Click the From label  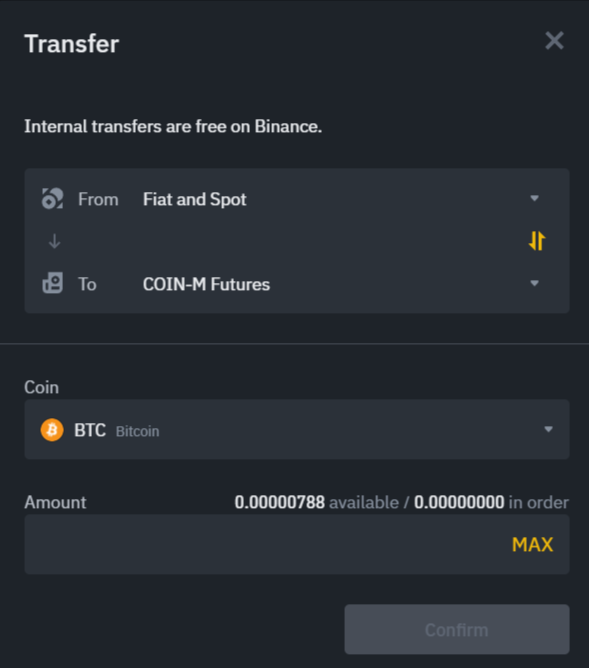click(x=98, y=199)
